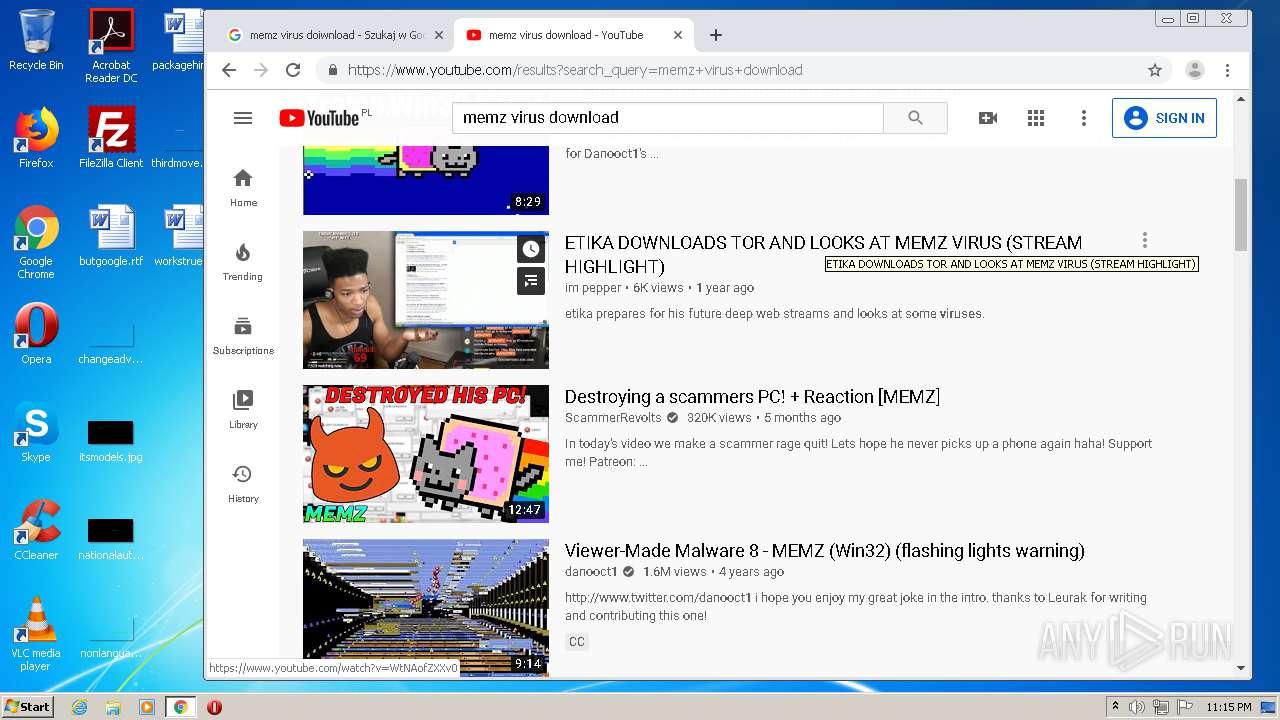1280x720 pixels.
Task: Switch to the Google search tab
Action: point(335,35)
